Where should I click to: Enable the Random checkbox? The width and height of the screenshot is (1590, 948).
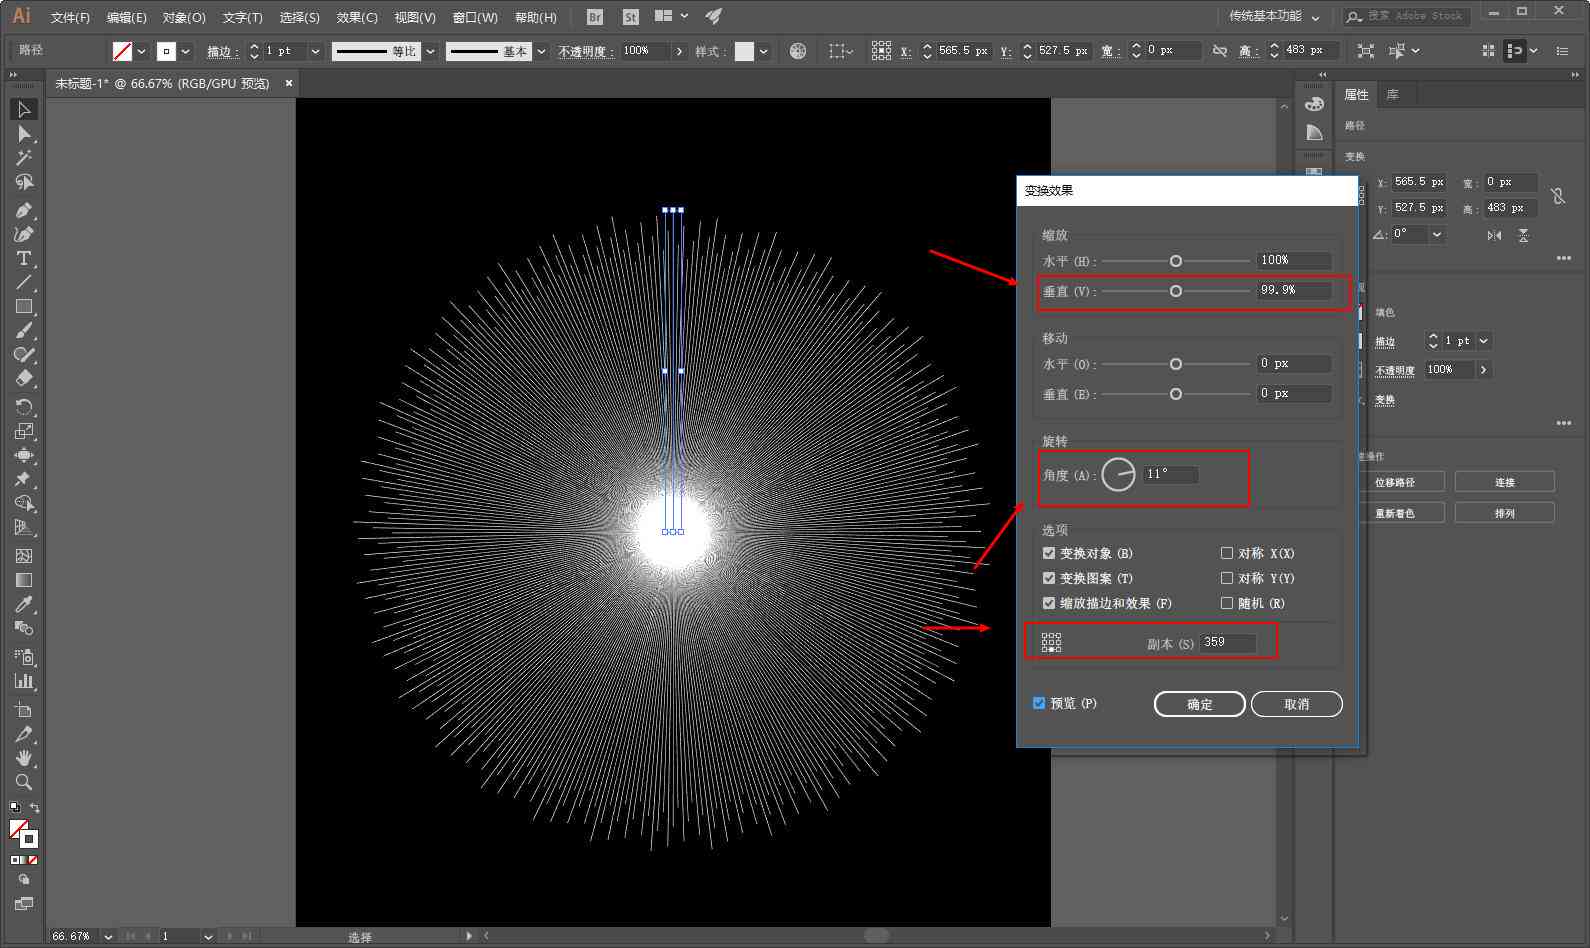tap(1227, 603)
